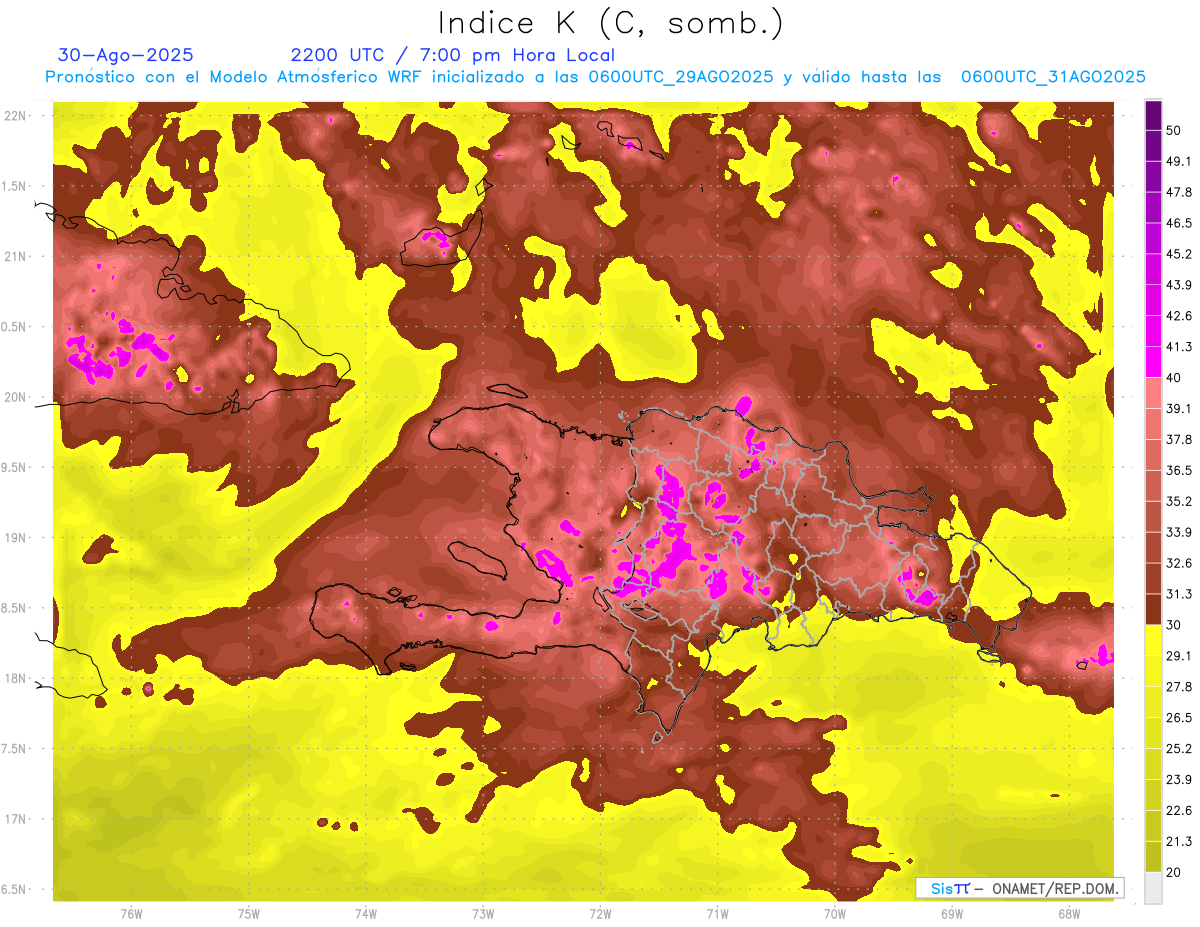Click the legend value "45.2"

[x=1179, y=254]
